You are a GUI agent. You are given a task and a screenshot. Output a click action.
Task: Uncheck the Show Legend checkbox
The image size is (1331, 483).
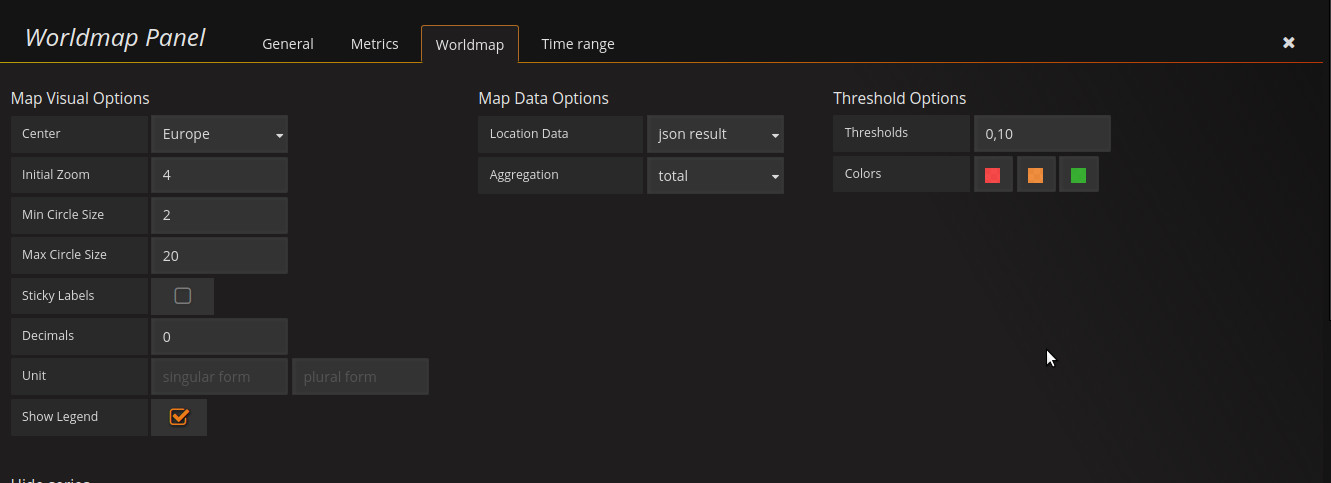(179, 417)
